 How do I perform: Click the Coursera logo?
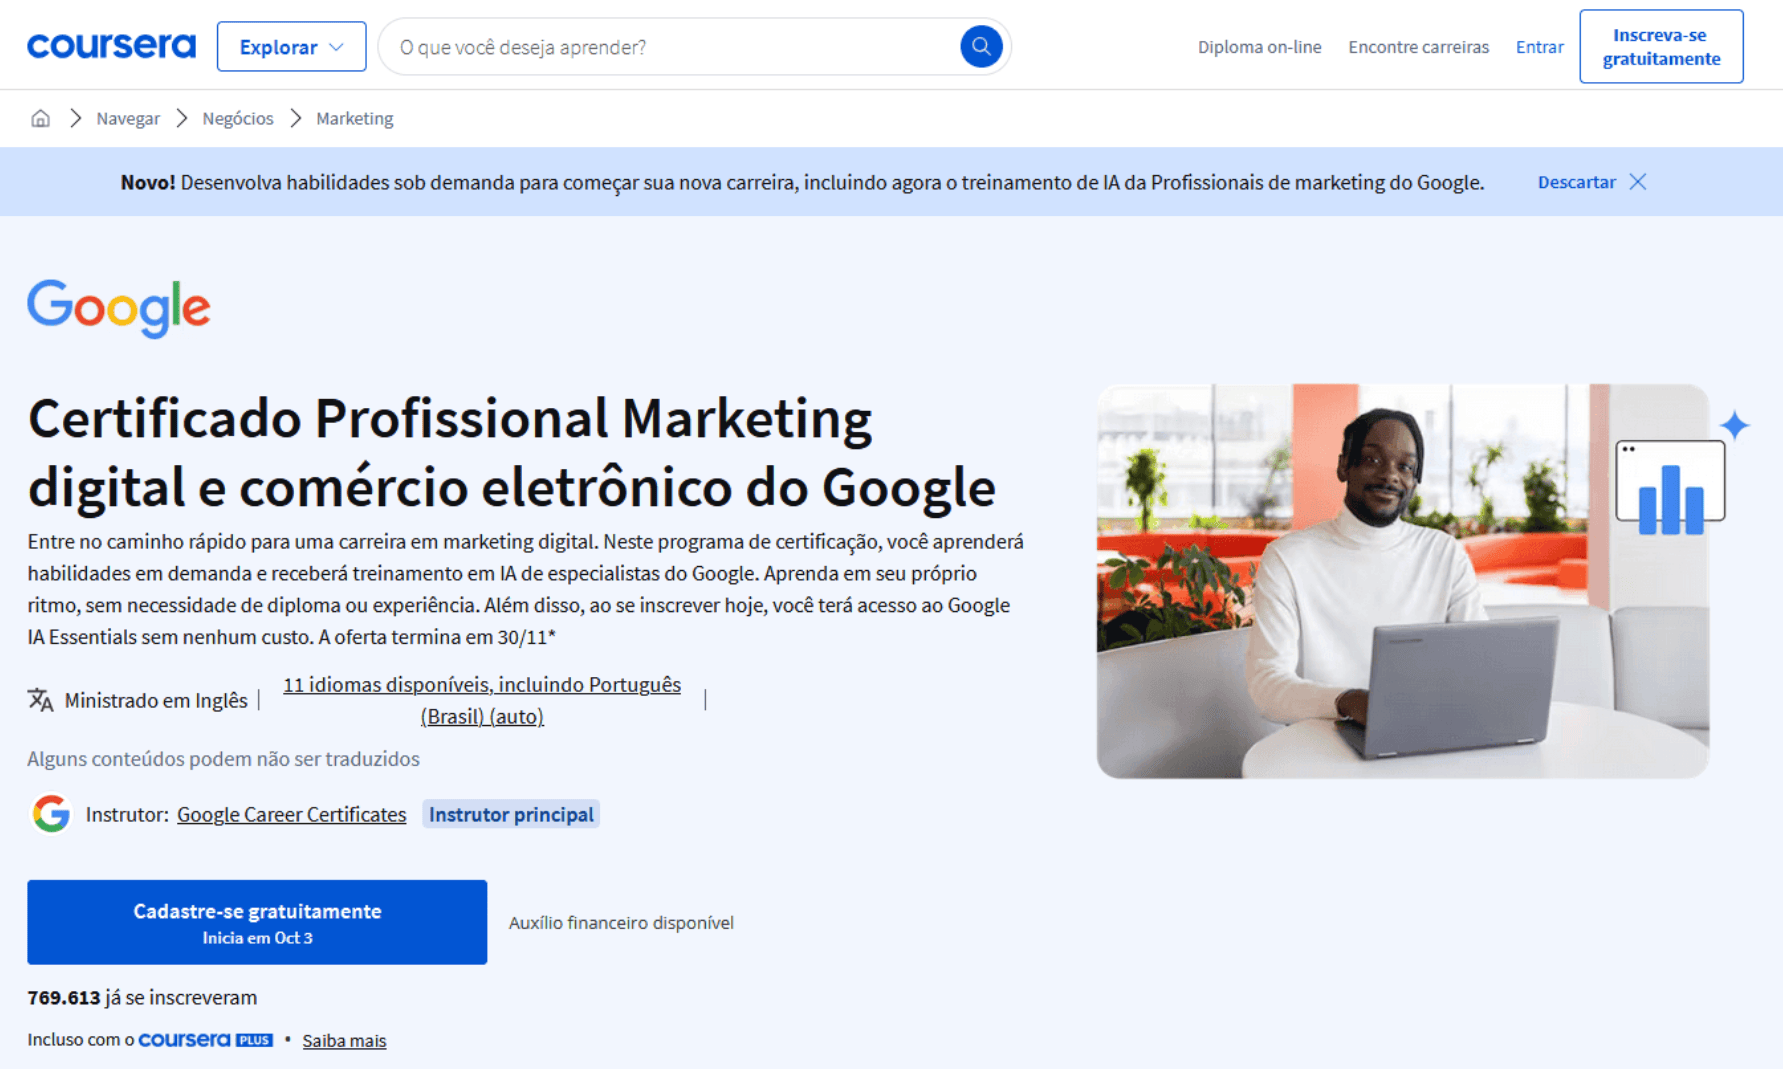110,45
